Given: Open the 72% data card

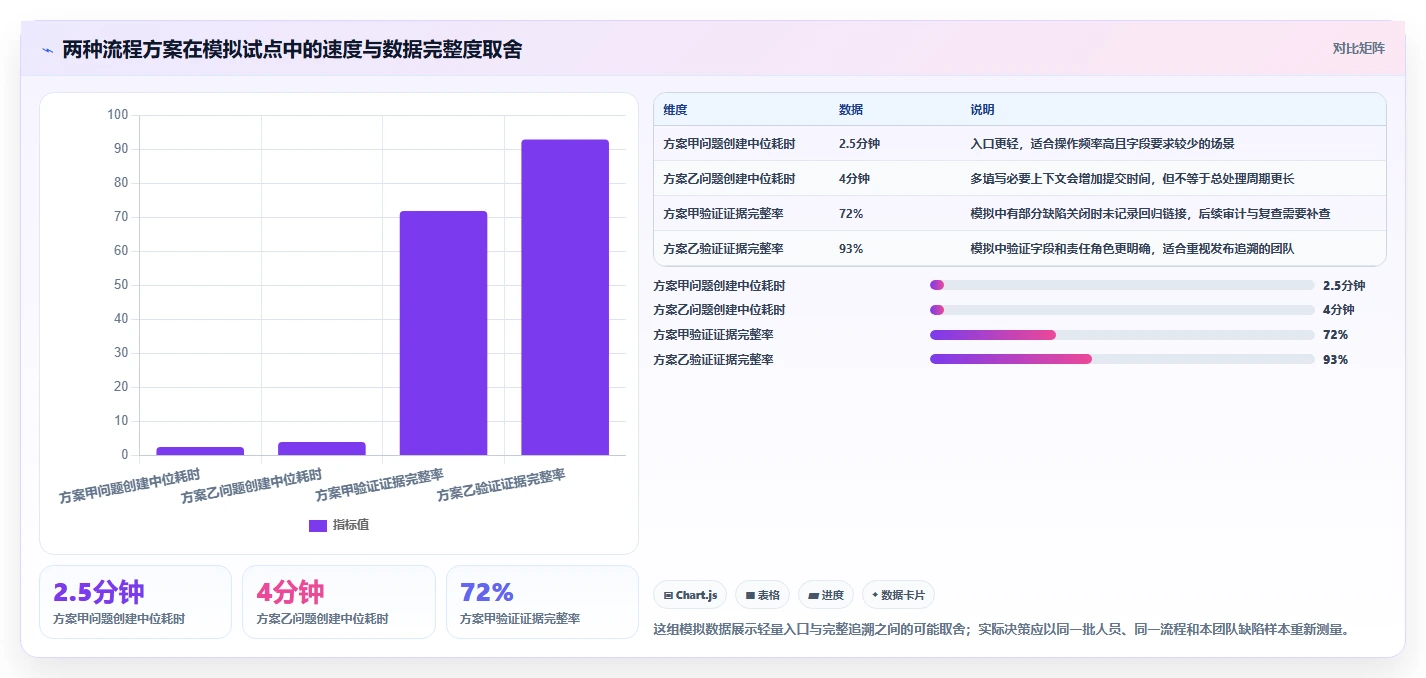Looking at the screenshot, I should click(x=542, y=602).
